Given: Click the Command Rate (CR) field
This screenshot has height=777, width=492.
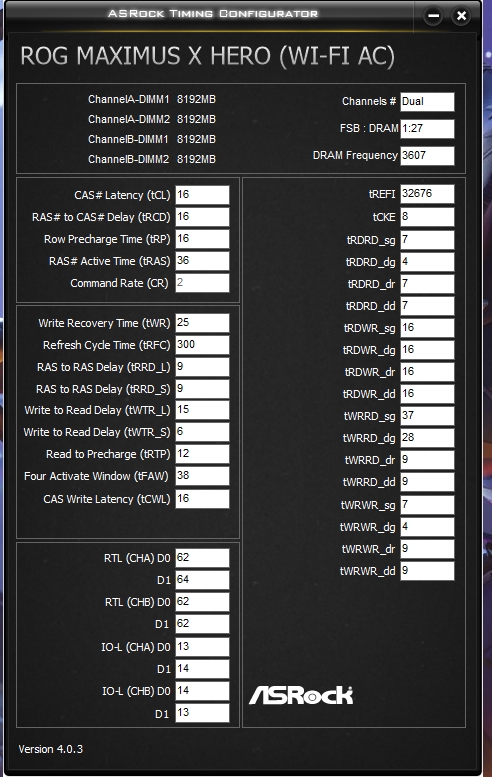Looking at the screenshot, I should [x=202, y=283].
